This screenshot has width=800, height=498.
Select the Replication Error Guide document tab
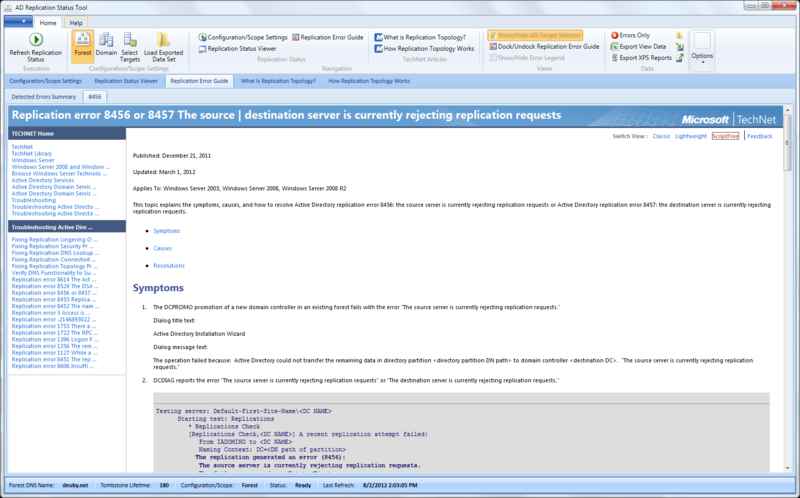click(199, 81)
